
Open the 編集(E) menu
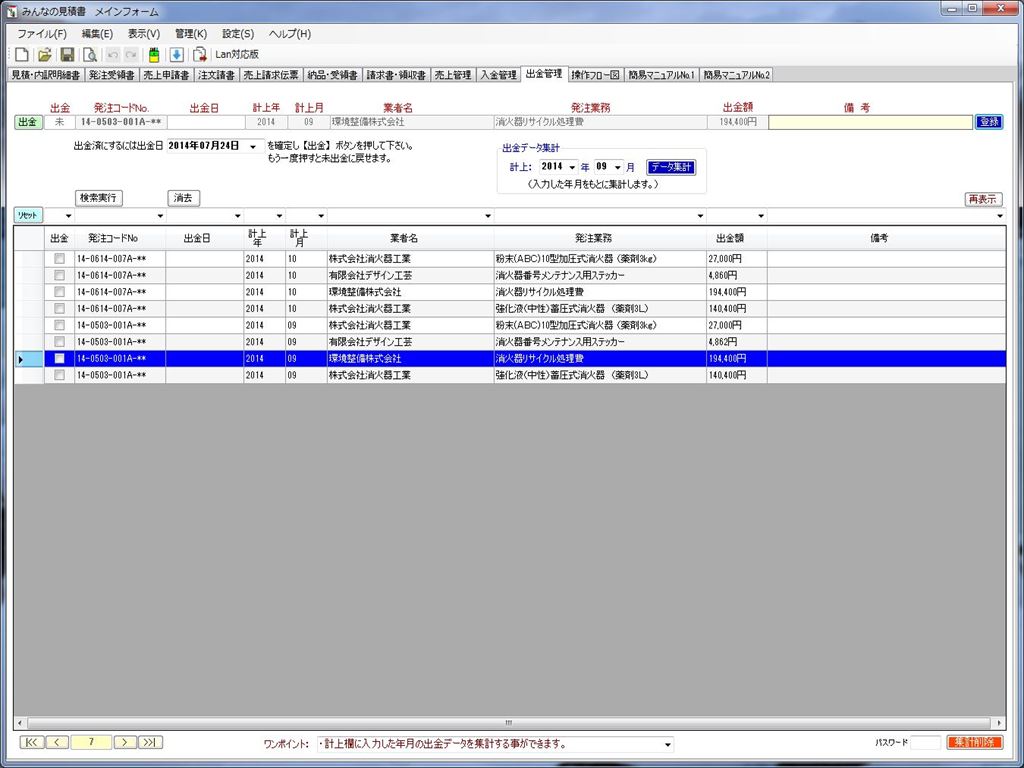pos(97,34)
